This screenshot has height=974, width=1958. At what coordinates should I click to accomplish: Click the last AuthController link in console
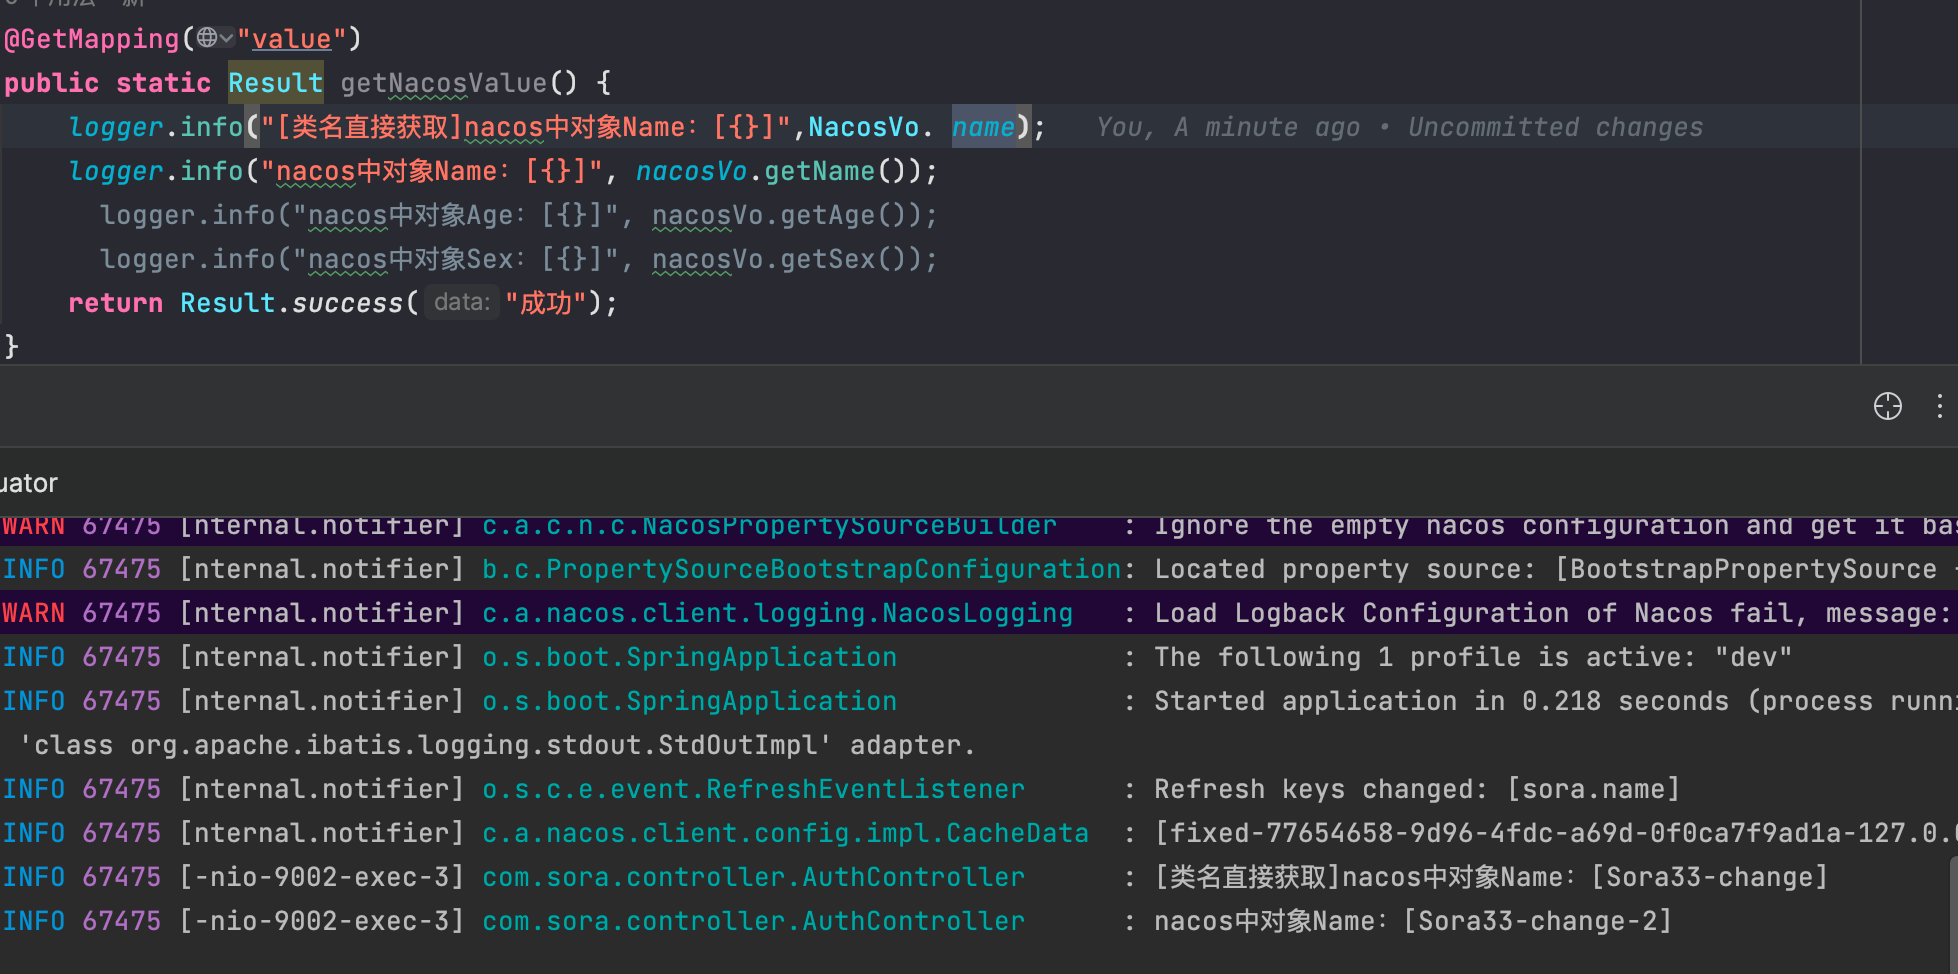click(753, 921)
